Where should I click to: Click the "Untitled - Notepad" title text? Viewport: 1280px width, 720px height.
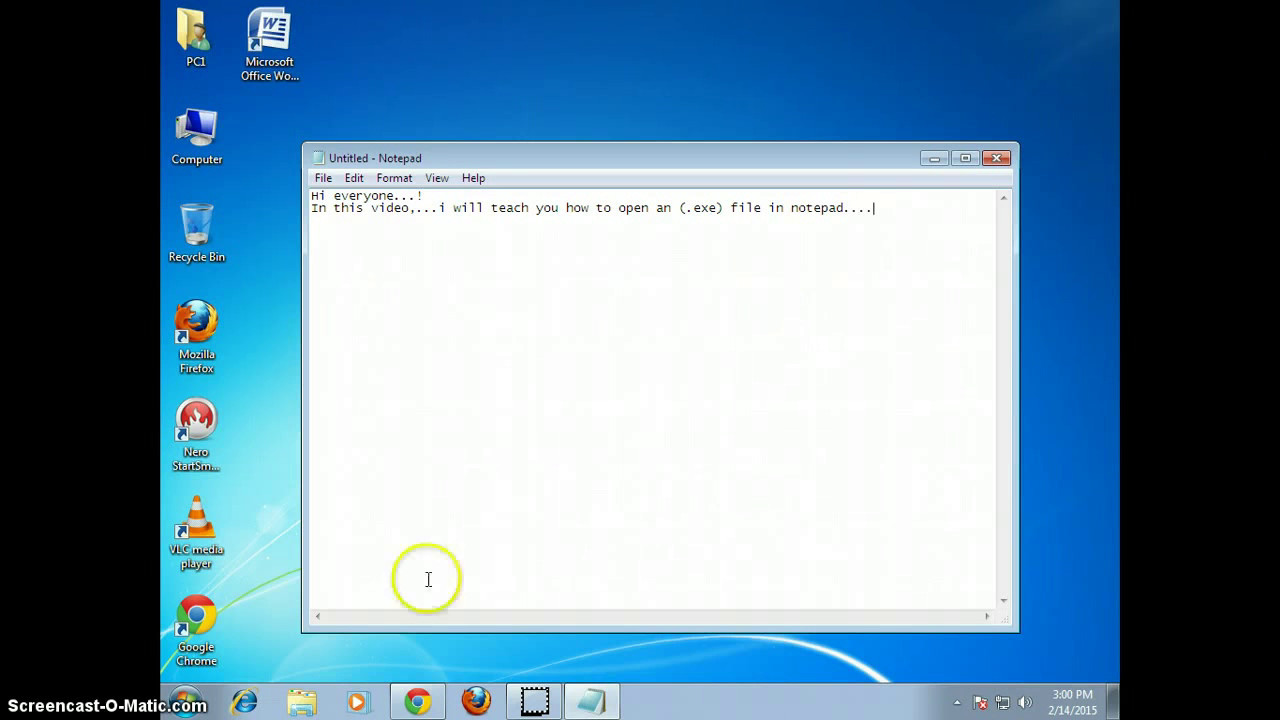tap(375, 158)
